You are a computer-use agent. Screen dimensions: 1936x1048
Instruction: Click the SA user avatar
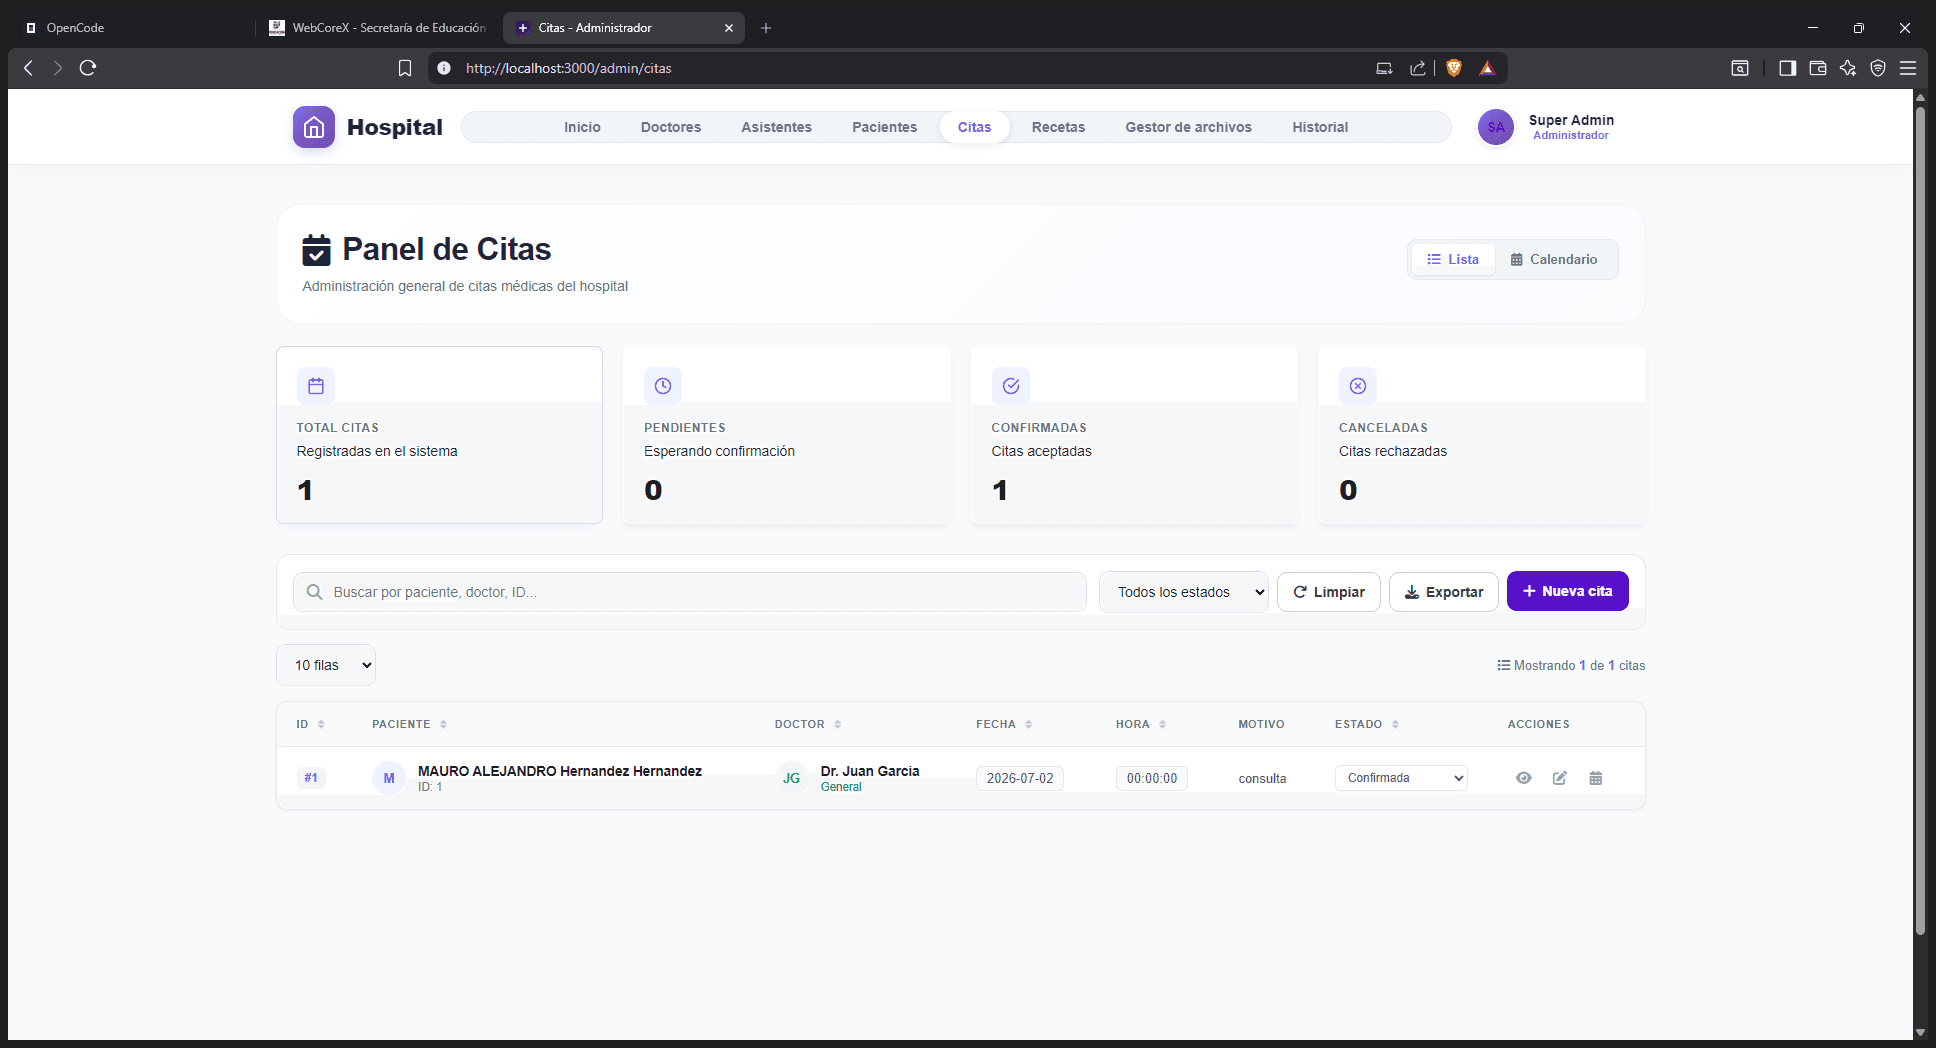(1496, 127)
